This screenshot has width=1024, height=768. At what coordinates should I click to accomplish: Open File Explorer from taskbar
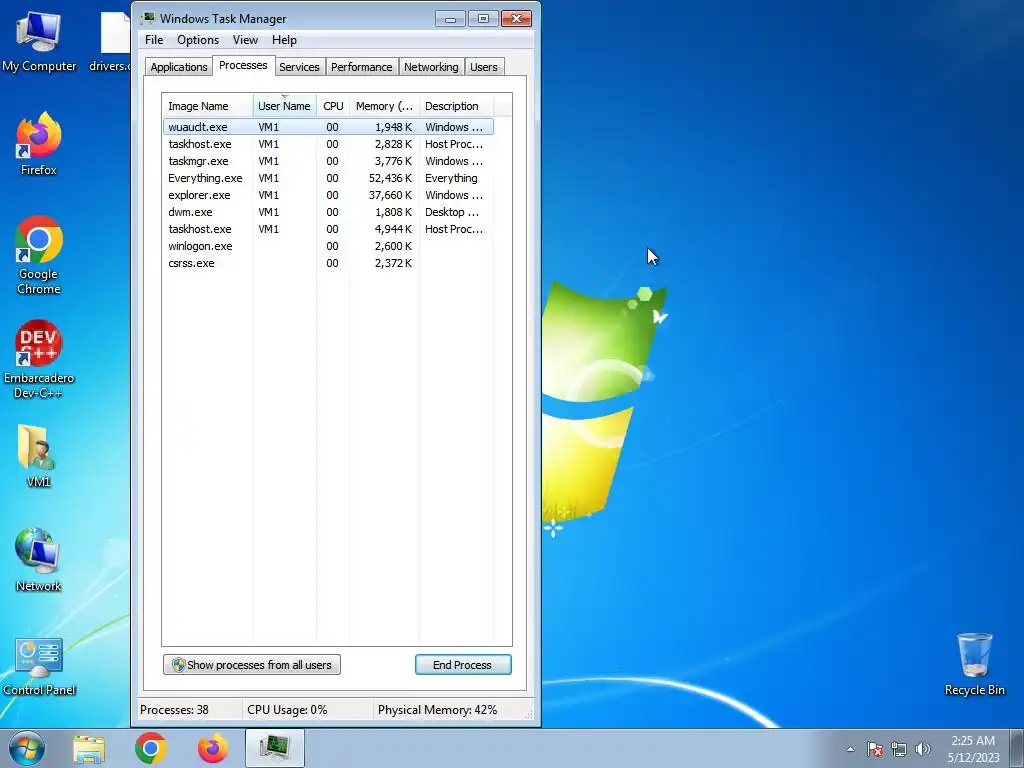click(89, 749)
